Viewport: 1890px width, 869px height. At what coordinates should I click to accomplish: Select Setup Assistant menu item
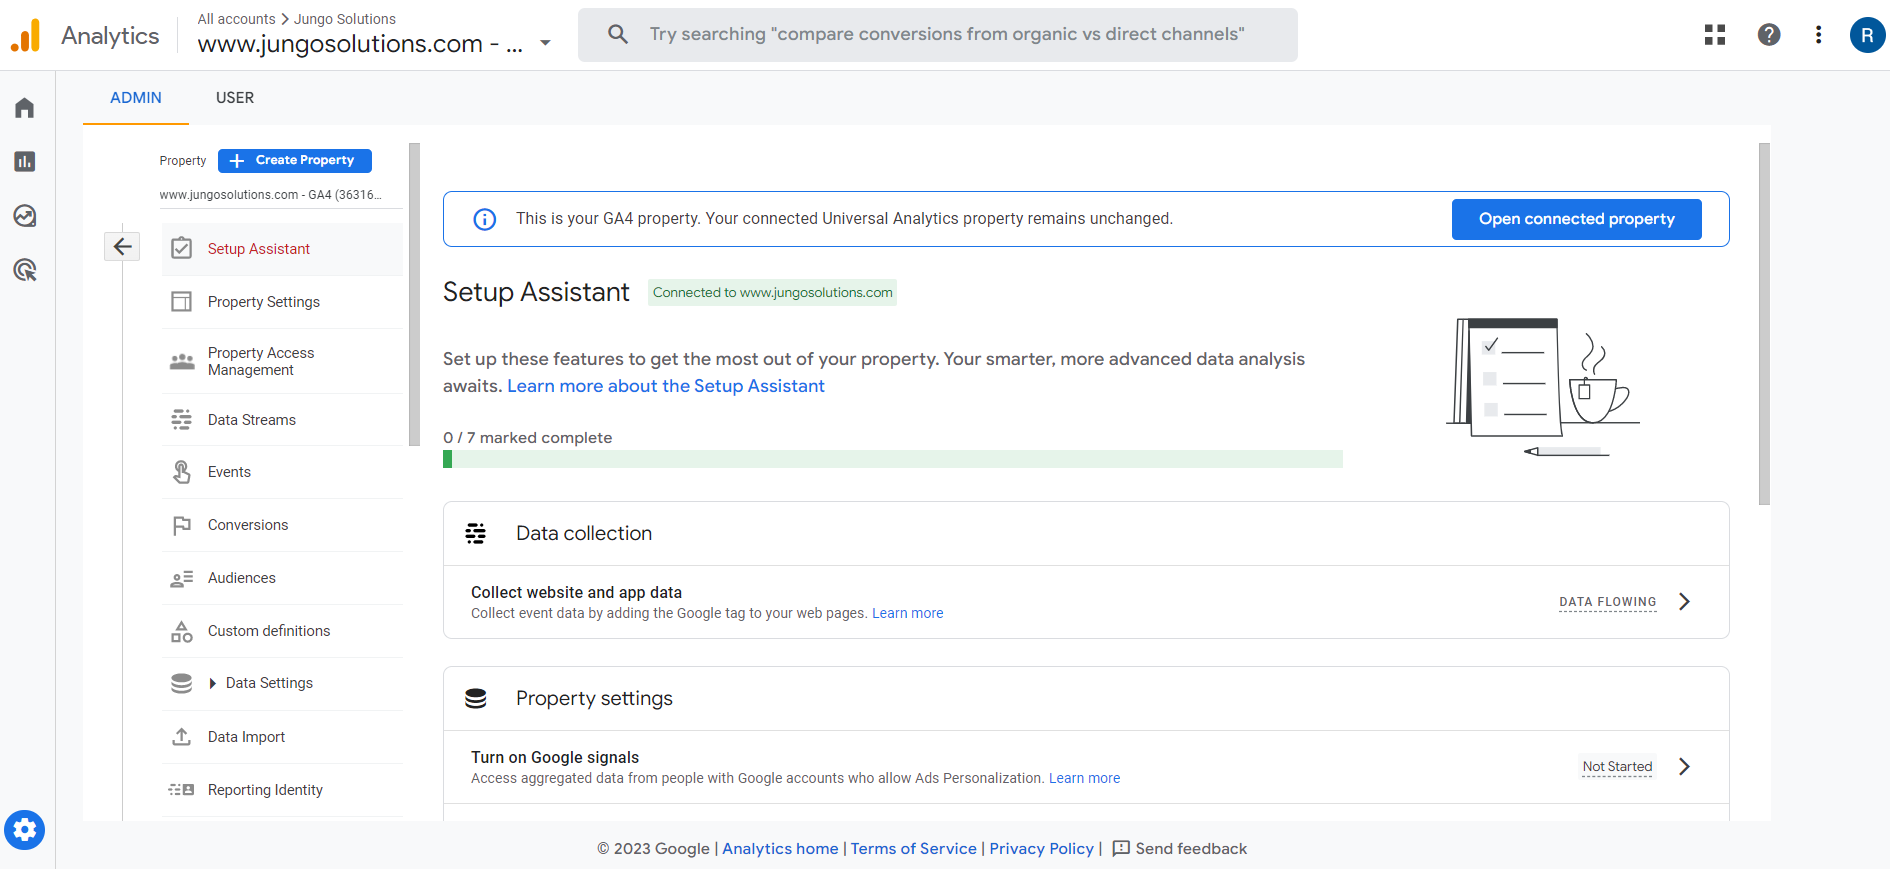tap(283, 249)
